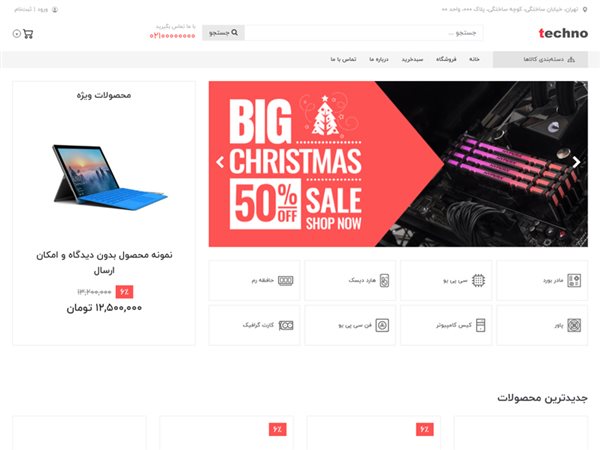Open the فروشگاه shop menu item
The image size is (600, 450).
point(446,59)
